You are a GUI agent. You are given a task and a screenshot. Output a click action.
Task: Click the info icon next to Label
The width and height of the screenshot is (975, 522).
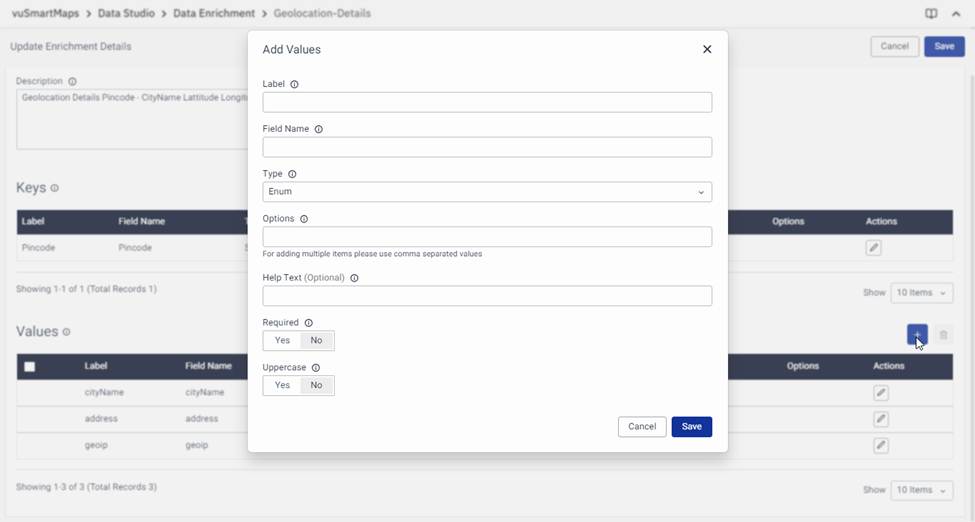pyautogui.click(x=294, y=85)
